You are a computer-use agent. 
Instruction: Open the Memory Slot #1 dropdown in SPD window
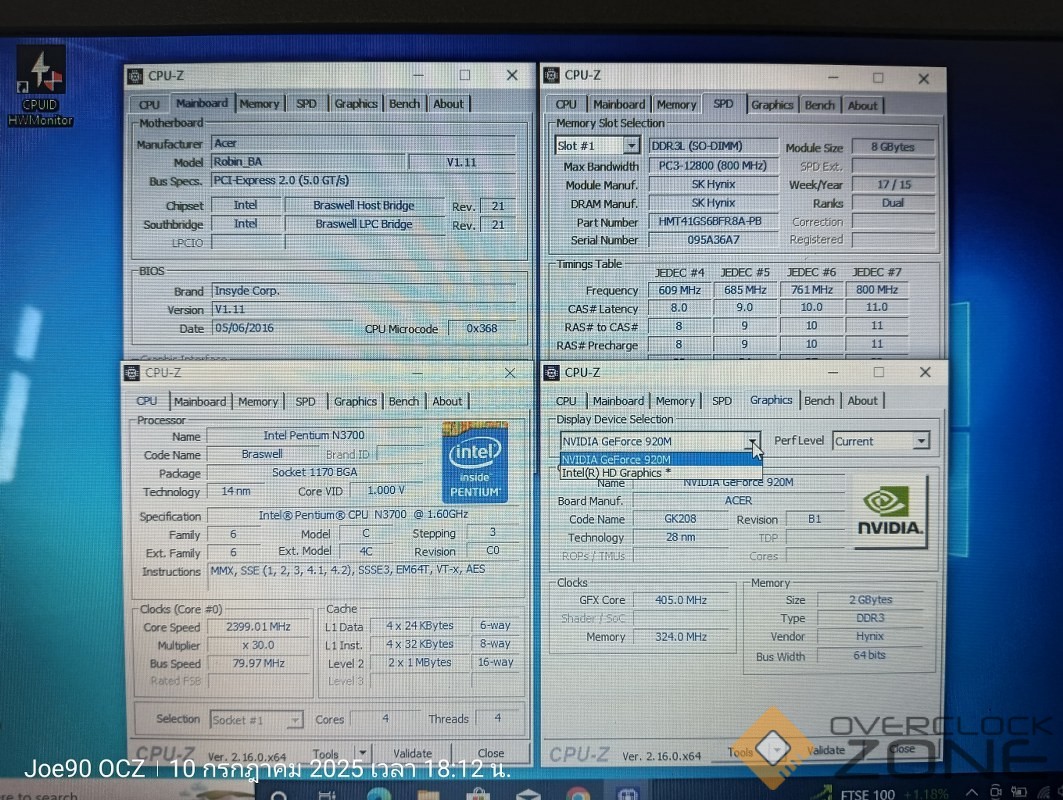click(x=597, y=146)
